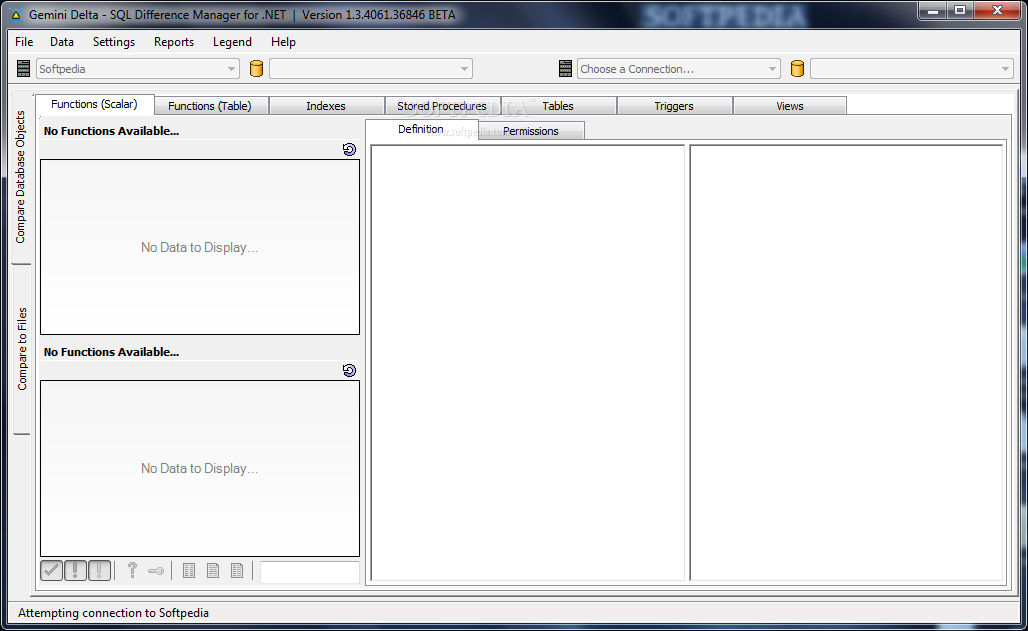Click the status text 'Attempting connection to Softpedia'
The image size is (1028, 631).
coord(113,613)
